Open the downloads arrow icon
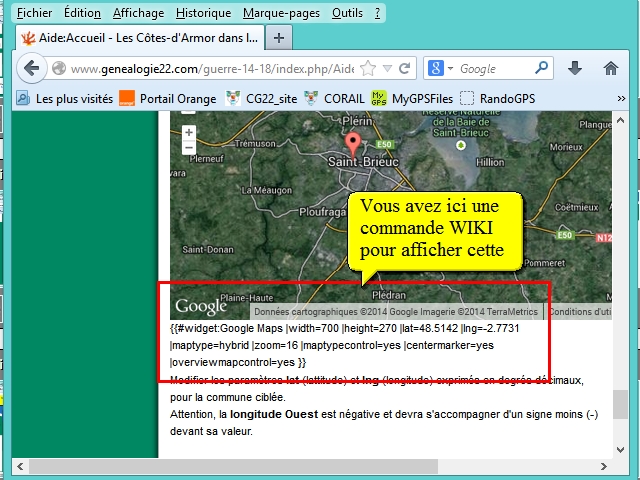Image resolution: width=640 pixels, height=480 pixels. (x=575, y=68)
